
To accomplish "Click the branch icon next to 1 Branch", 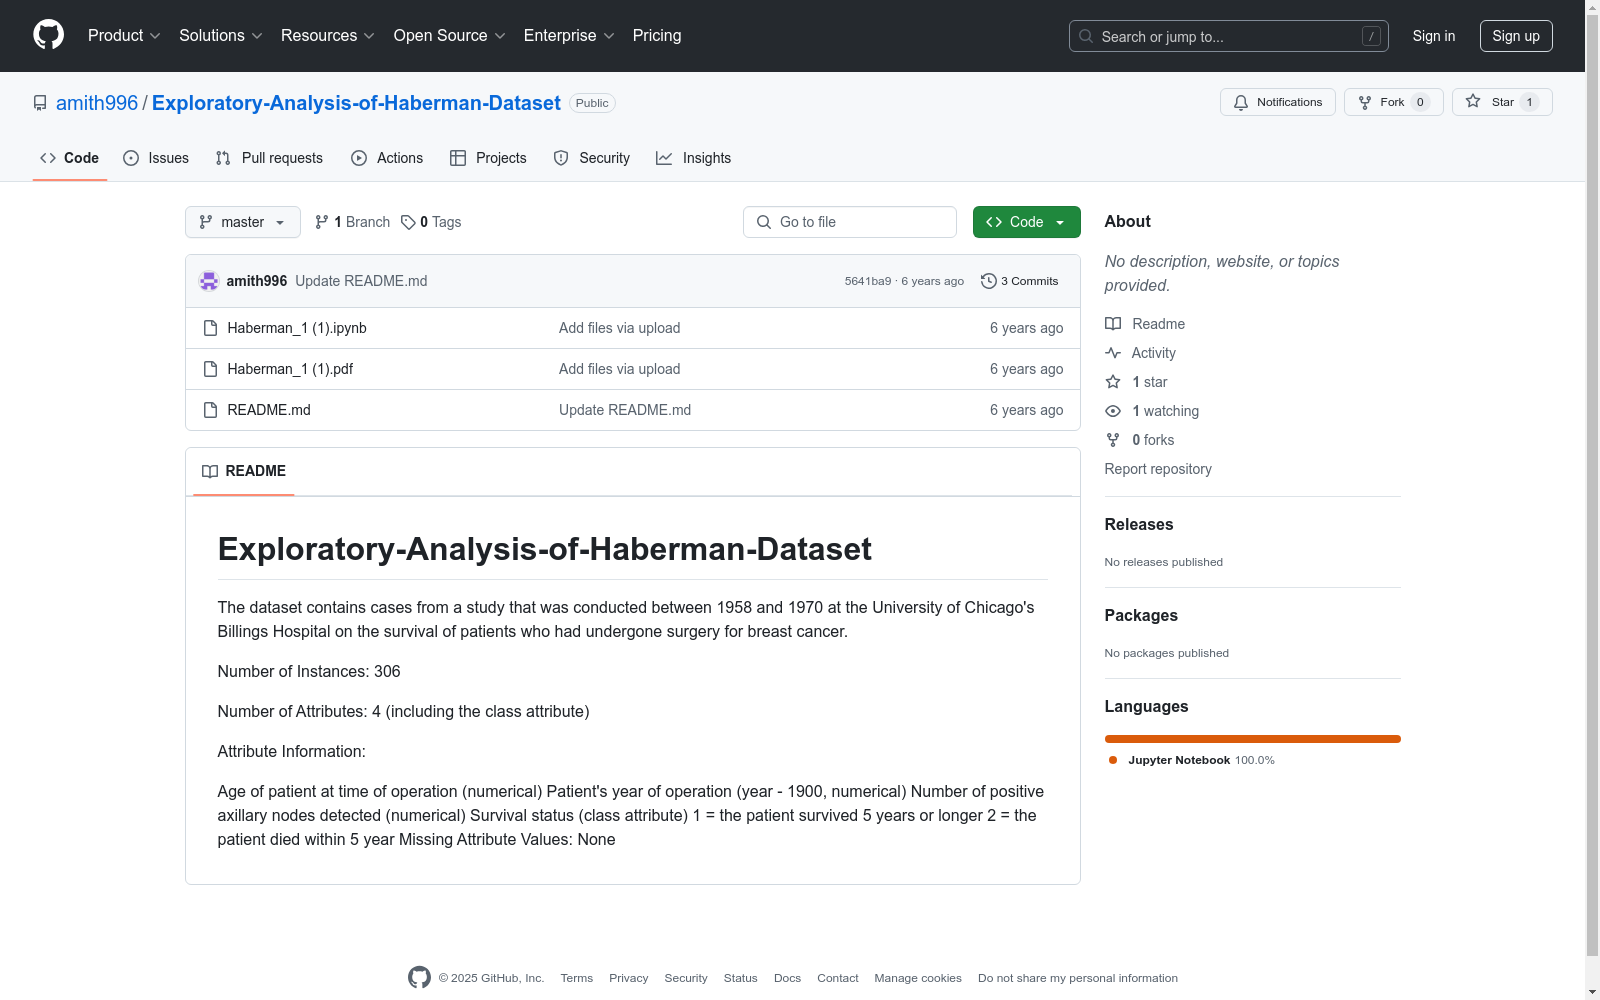I will pyautogui.click(x=322, y=222).
